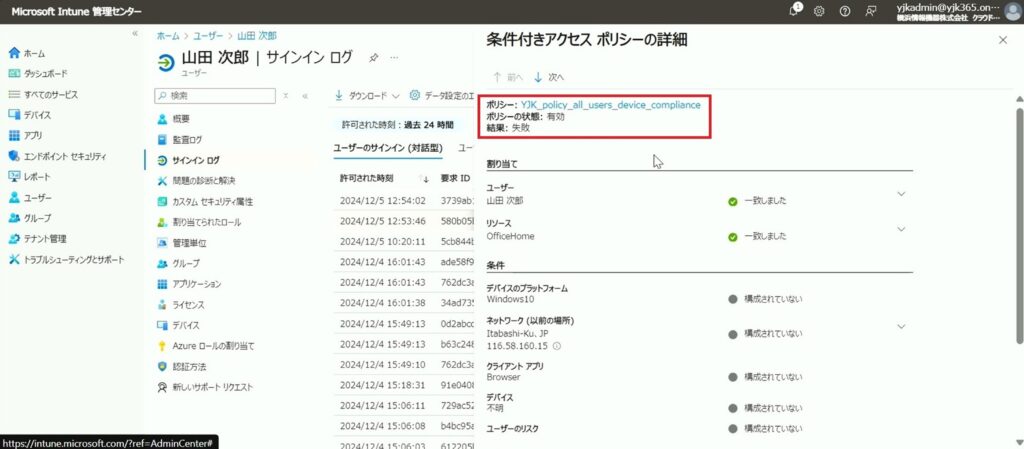Open デバイス in the user menu

click(x=178, y=326)
